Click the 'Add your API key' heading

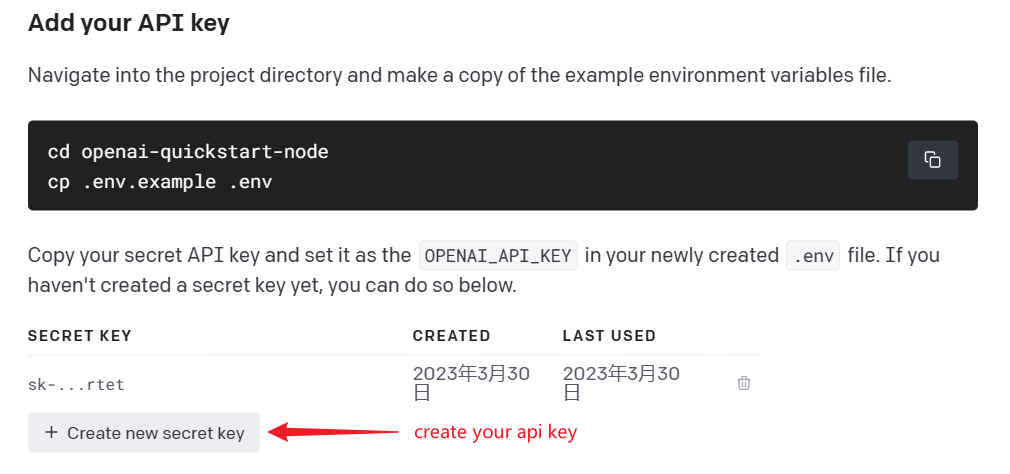129,23
